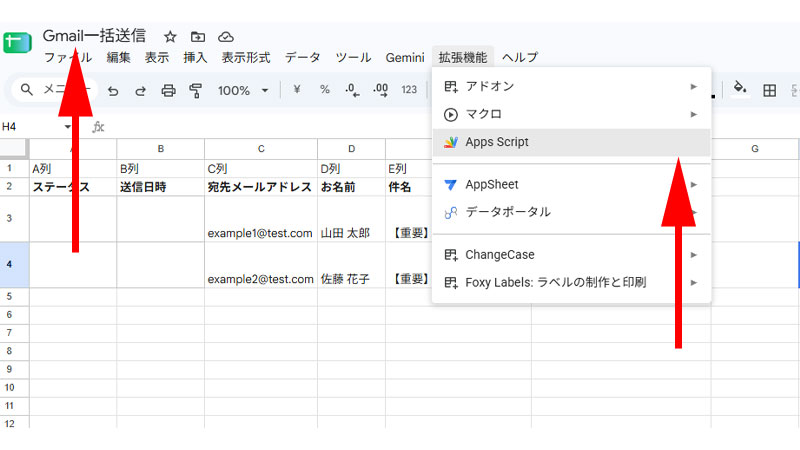Select cell example2@test.com

(x=261, y=265)
